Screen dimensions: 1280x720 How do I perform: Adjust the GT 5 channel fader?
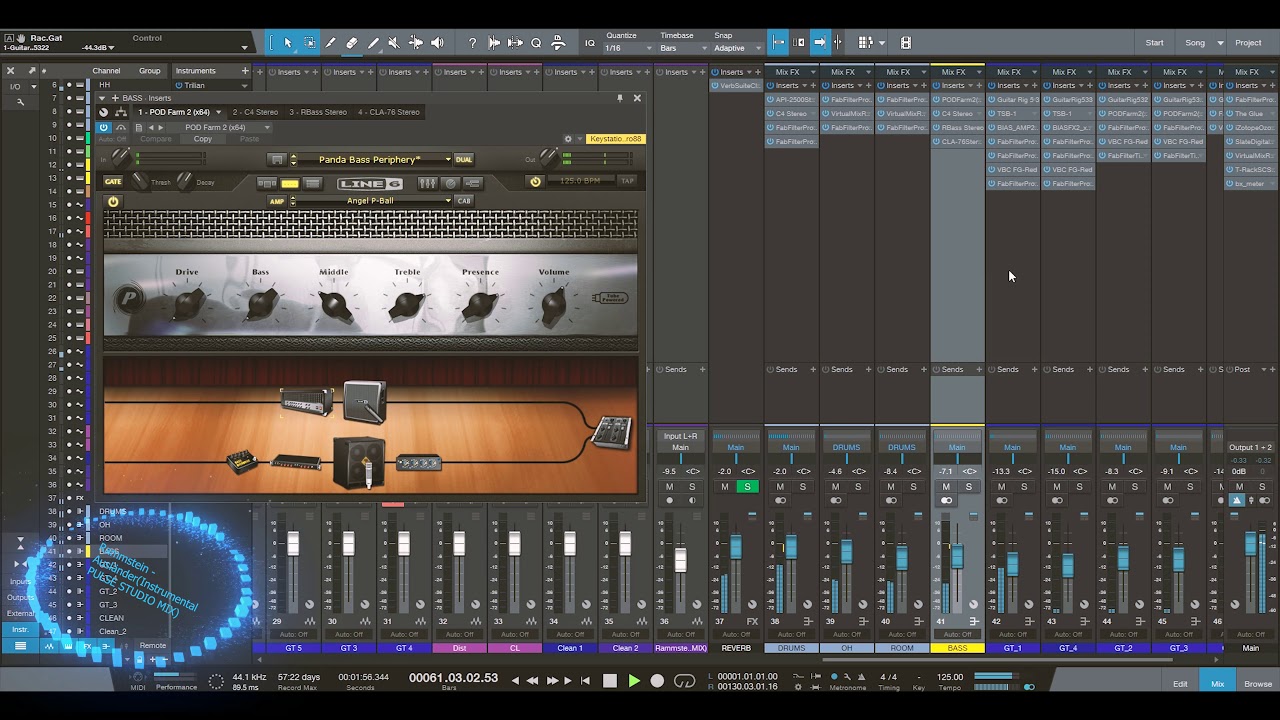(293, 544)
